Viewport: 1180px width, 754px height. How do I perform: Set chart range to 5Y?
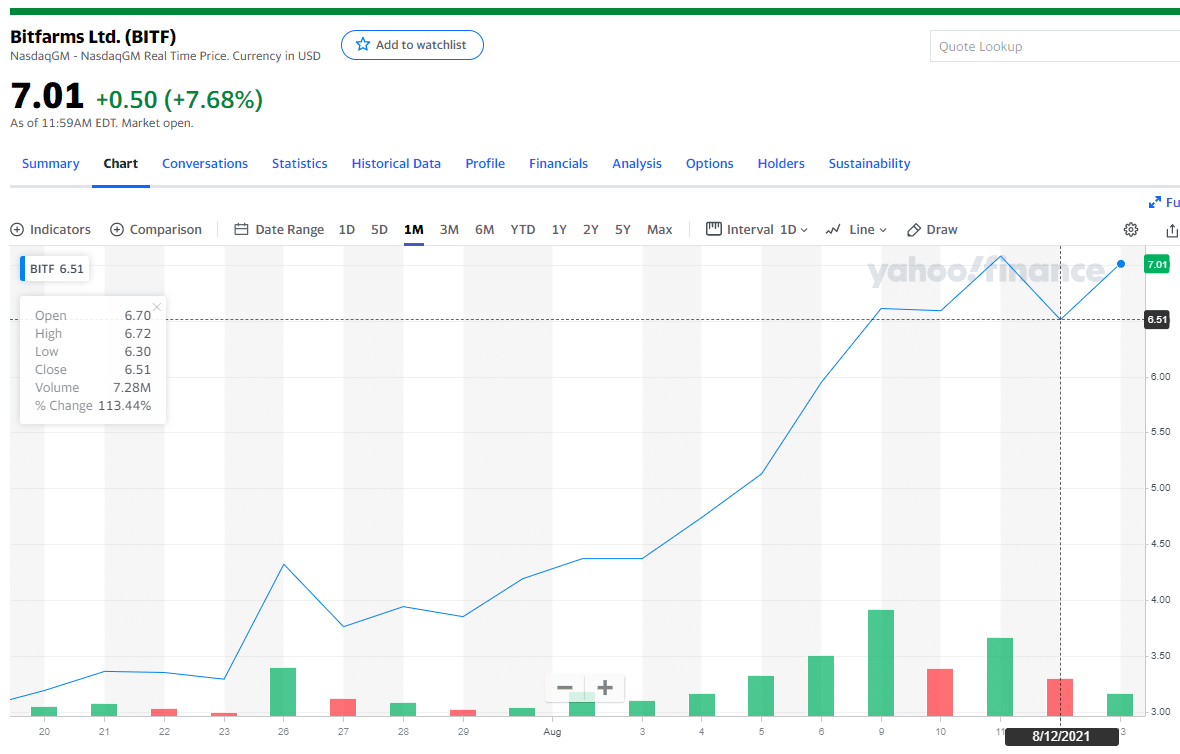tap(622, 230)
